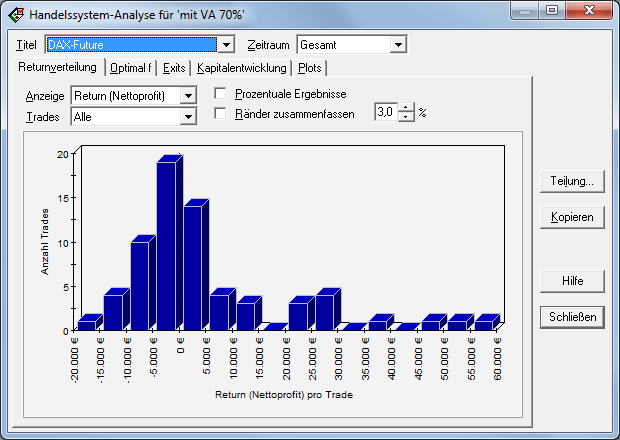Screen dimensions: 620x440
Task: Toggle the Ränder zusammenfassen checkbox
Action: (221, 113)
